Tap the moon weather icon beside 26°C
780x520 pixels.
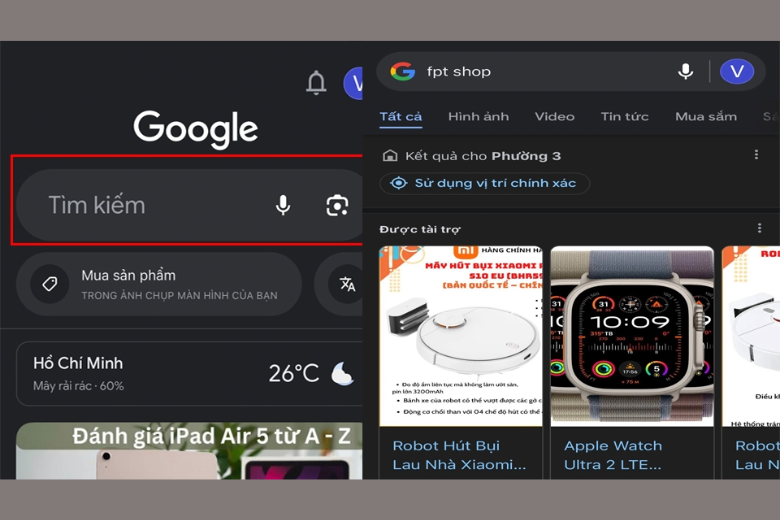pyautogui.click(x=342, y=374)
